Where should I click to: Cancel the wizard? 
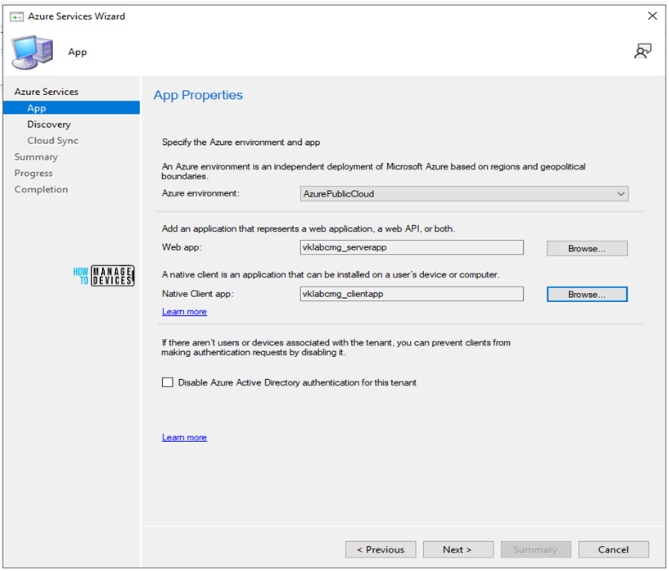coord(613,549)
